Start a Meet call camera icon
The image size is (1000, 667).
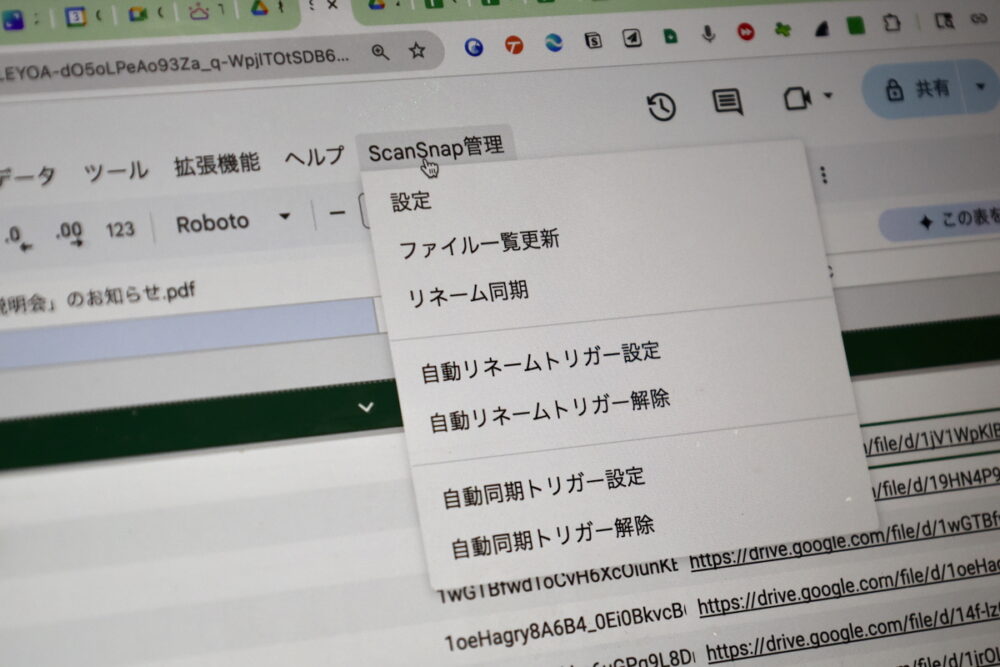[796, 98]
